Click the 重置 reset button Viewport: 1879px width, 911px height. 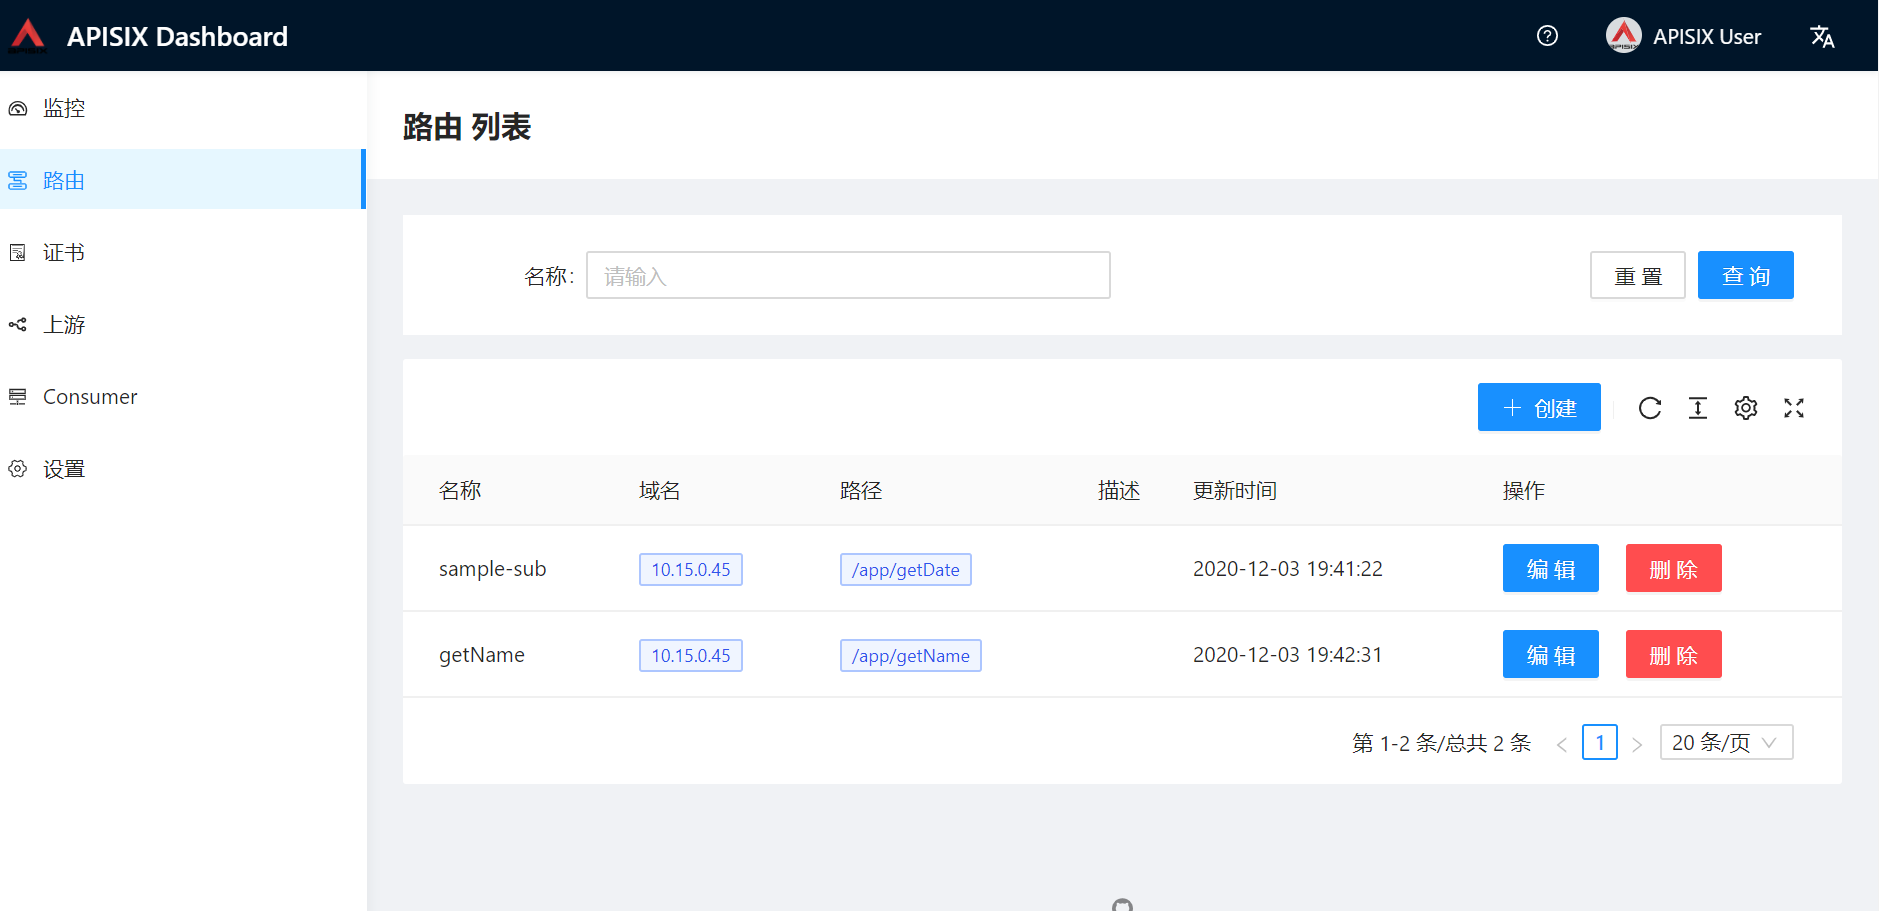point(1638,275)
